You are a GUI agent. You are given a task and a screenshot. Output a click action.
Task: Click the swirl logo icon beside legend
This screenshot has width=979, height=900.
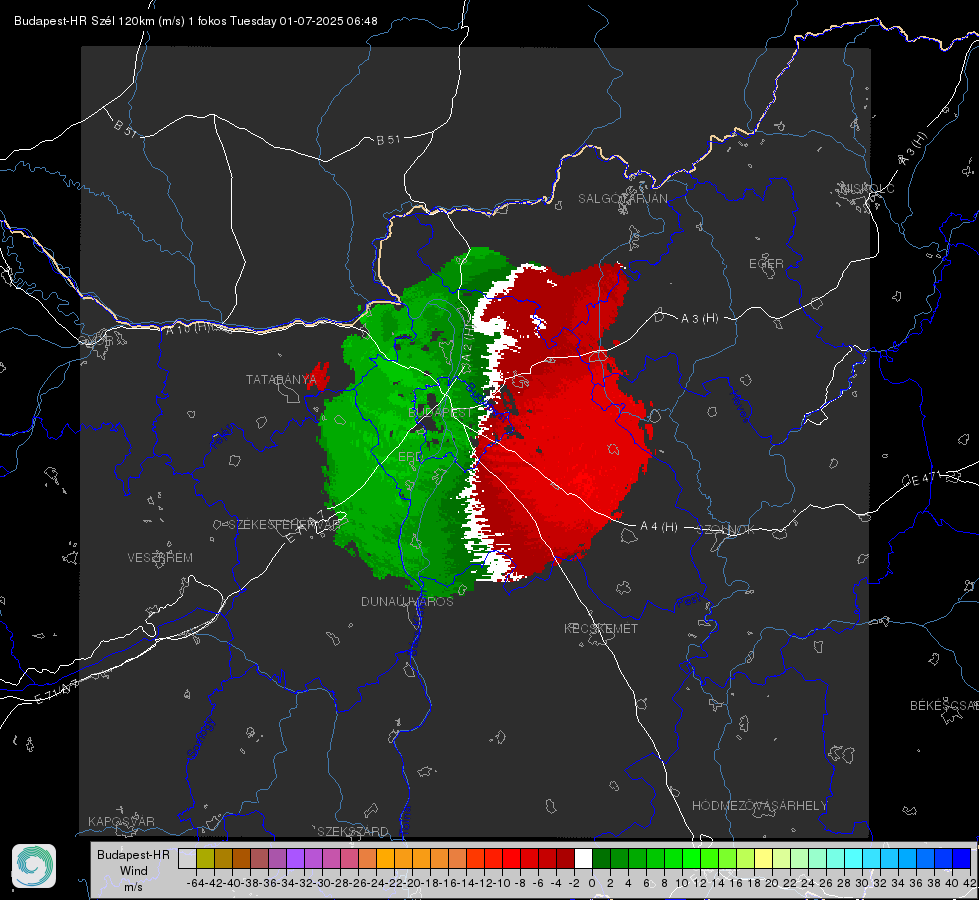[34, 866]
